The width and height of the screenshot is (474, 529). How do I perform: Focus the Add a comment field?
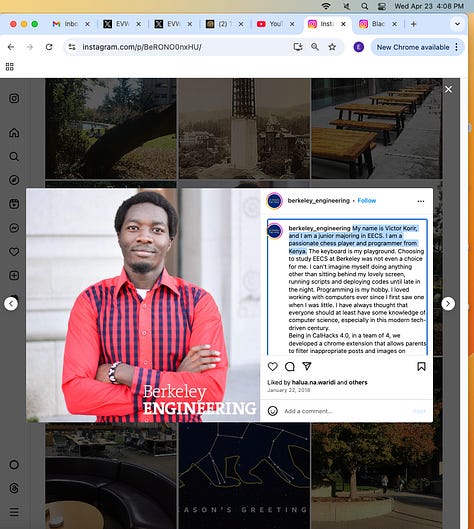click(344, 411)
